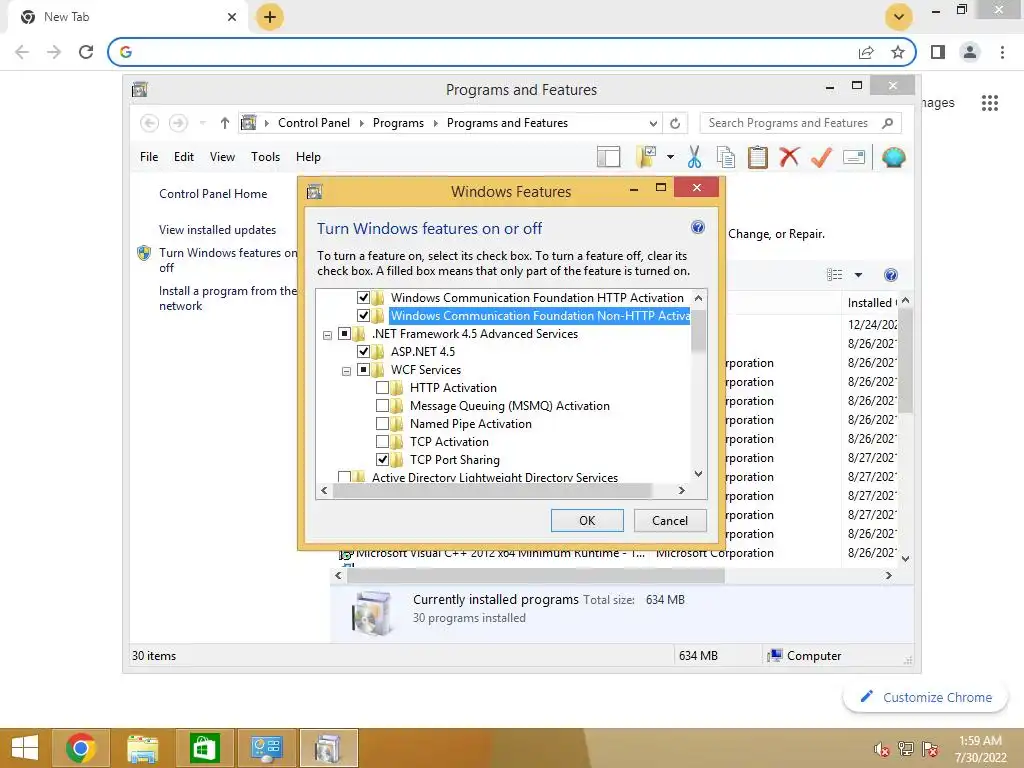The width and height of the screenshot is (1024, 768).
Task: Click OK in Windows Features
Action: [586, 520]
